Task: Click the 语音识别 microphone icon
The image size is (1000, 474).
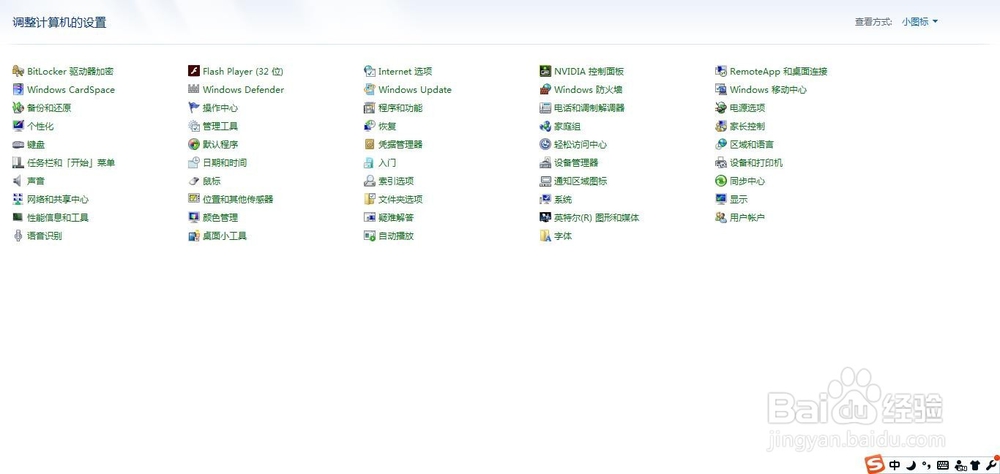Action: coord(18,236)
